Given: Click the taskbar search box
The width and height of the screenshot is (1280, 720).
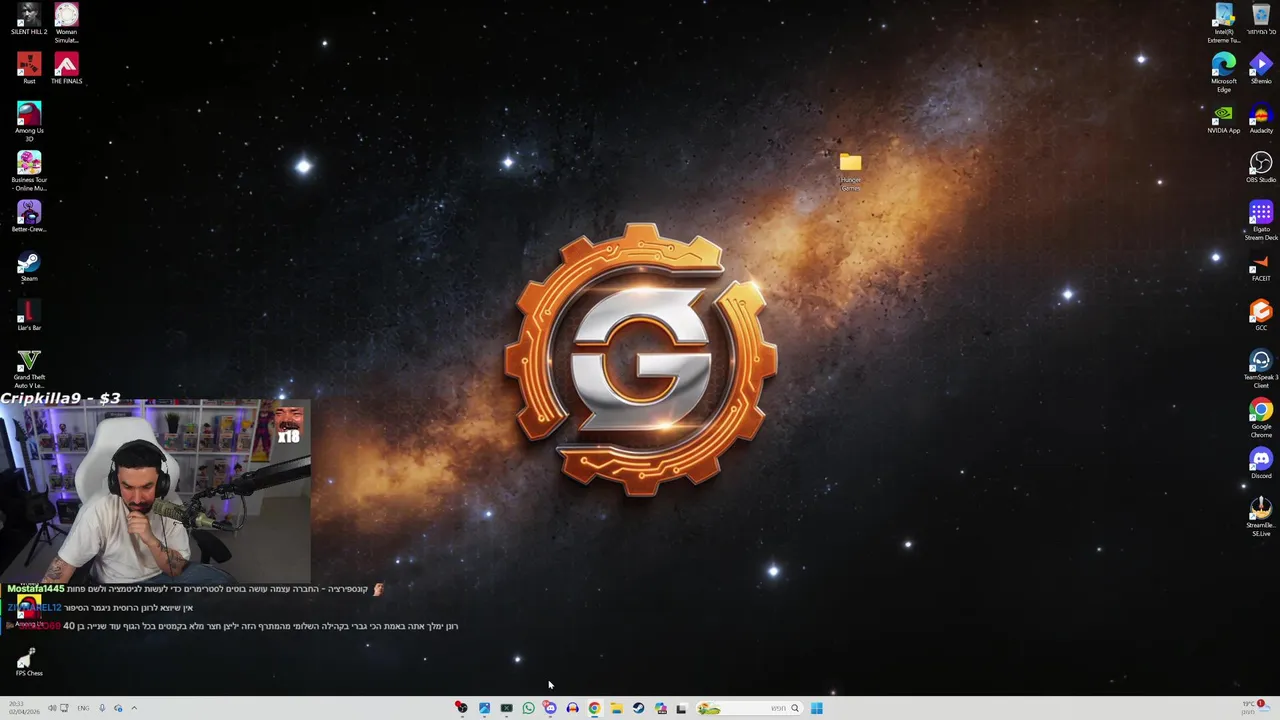Looking at the screenshot, I should pyautogui.click(x=750, y=708).
